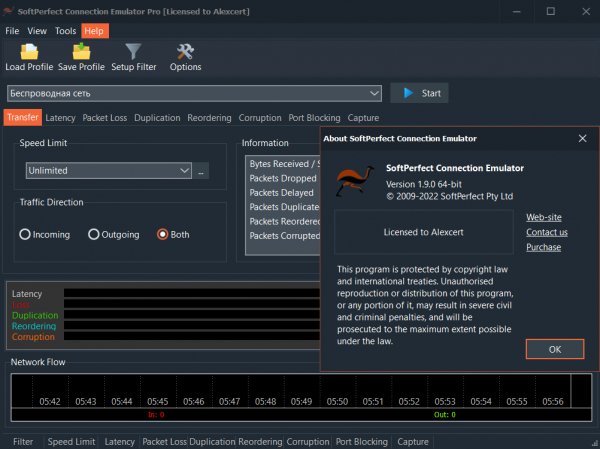This screenshot has width=600, height=449.
Task: Click the 05:46 marker in Network Flow
Action: click(194, 402)
